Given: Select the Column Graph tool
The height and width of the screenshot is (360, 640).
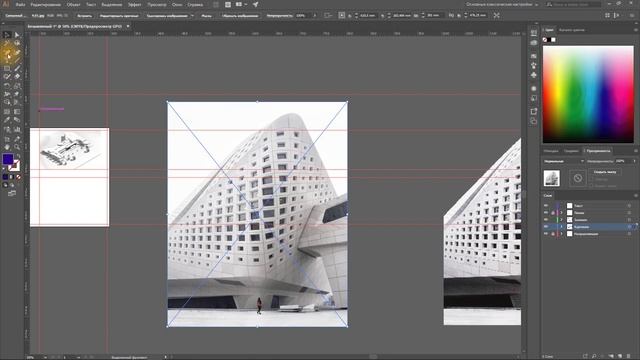Looking at the screenshot, I should point(17,129).
